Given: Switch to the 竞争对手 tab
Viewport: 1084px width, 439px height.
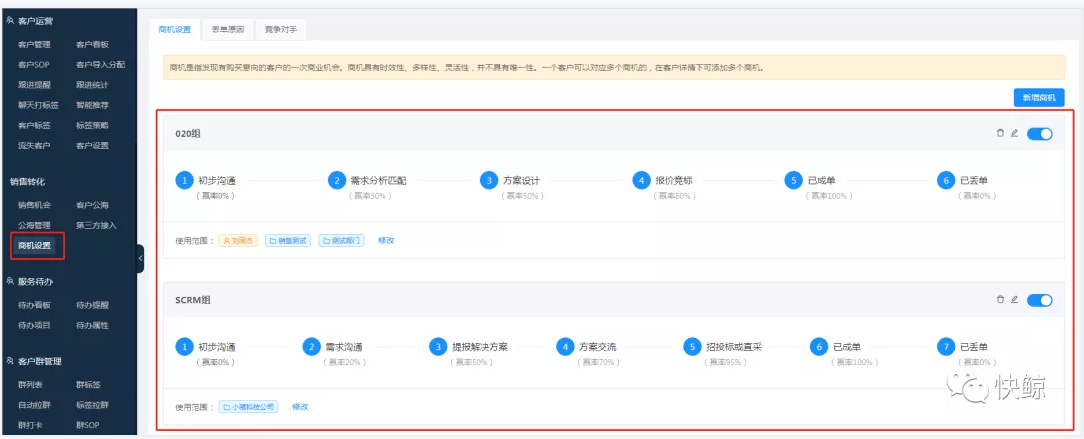Looking at the screenshot, I should (281, 29).
